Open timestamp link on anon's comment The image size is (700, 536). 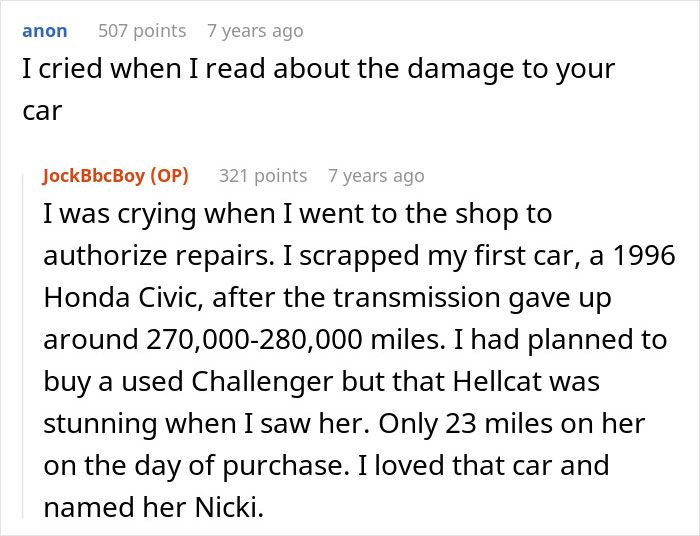pos(254,31)
